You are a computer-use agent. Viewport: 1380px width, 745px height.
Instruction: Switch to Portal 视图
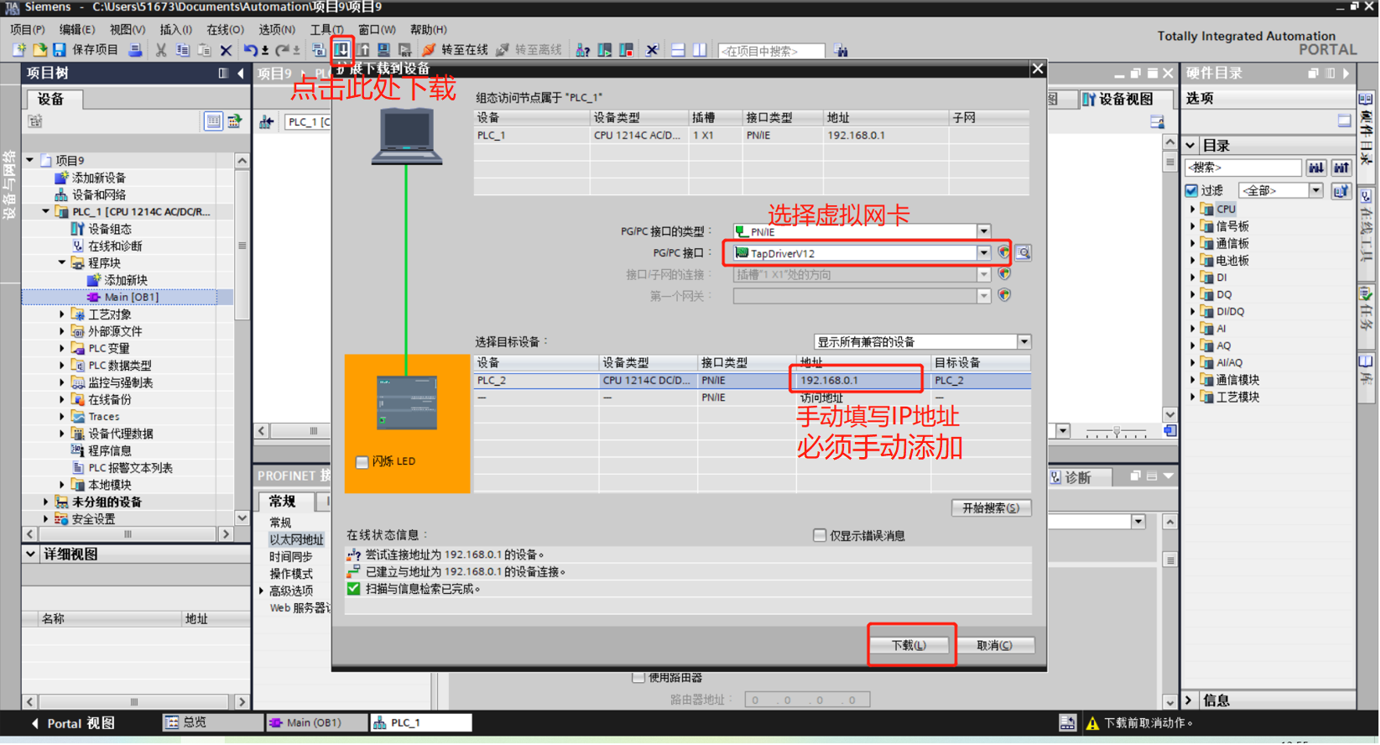pos(73,723)
